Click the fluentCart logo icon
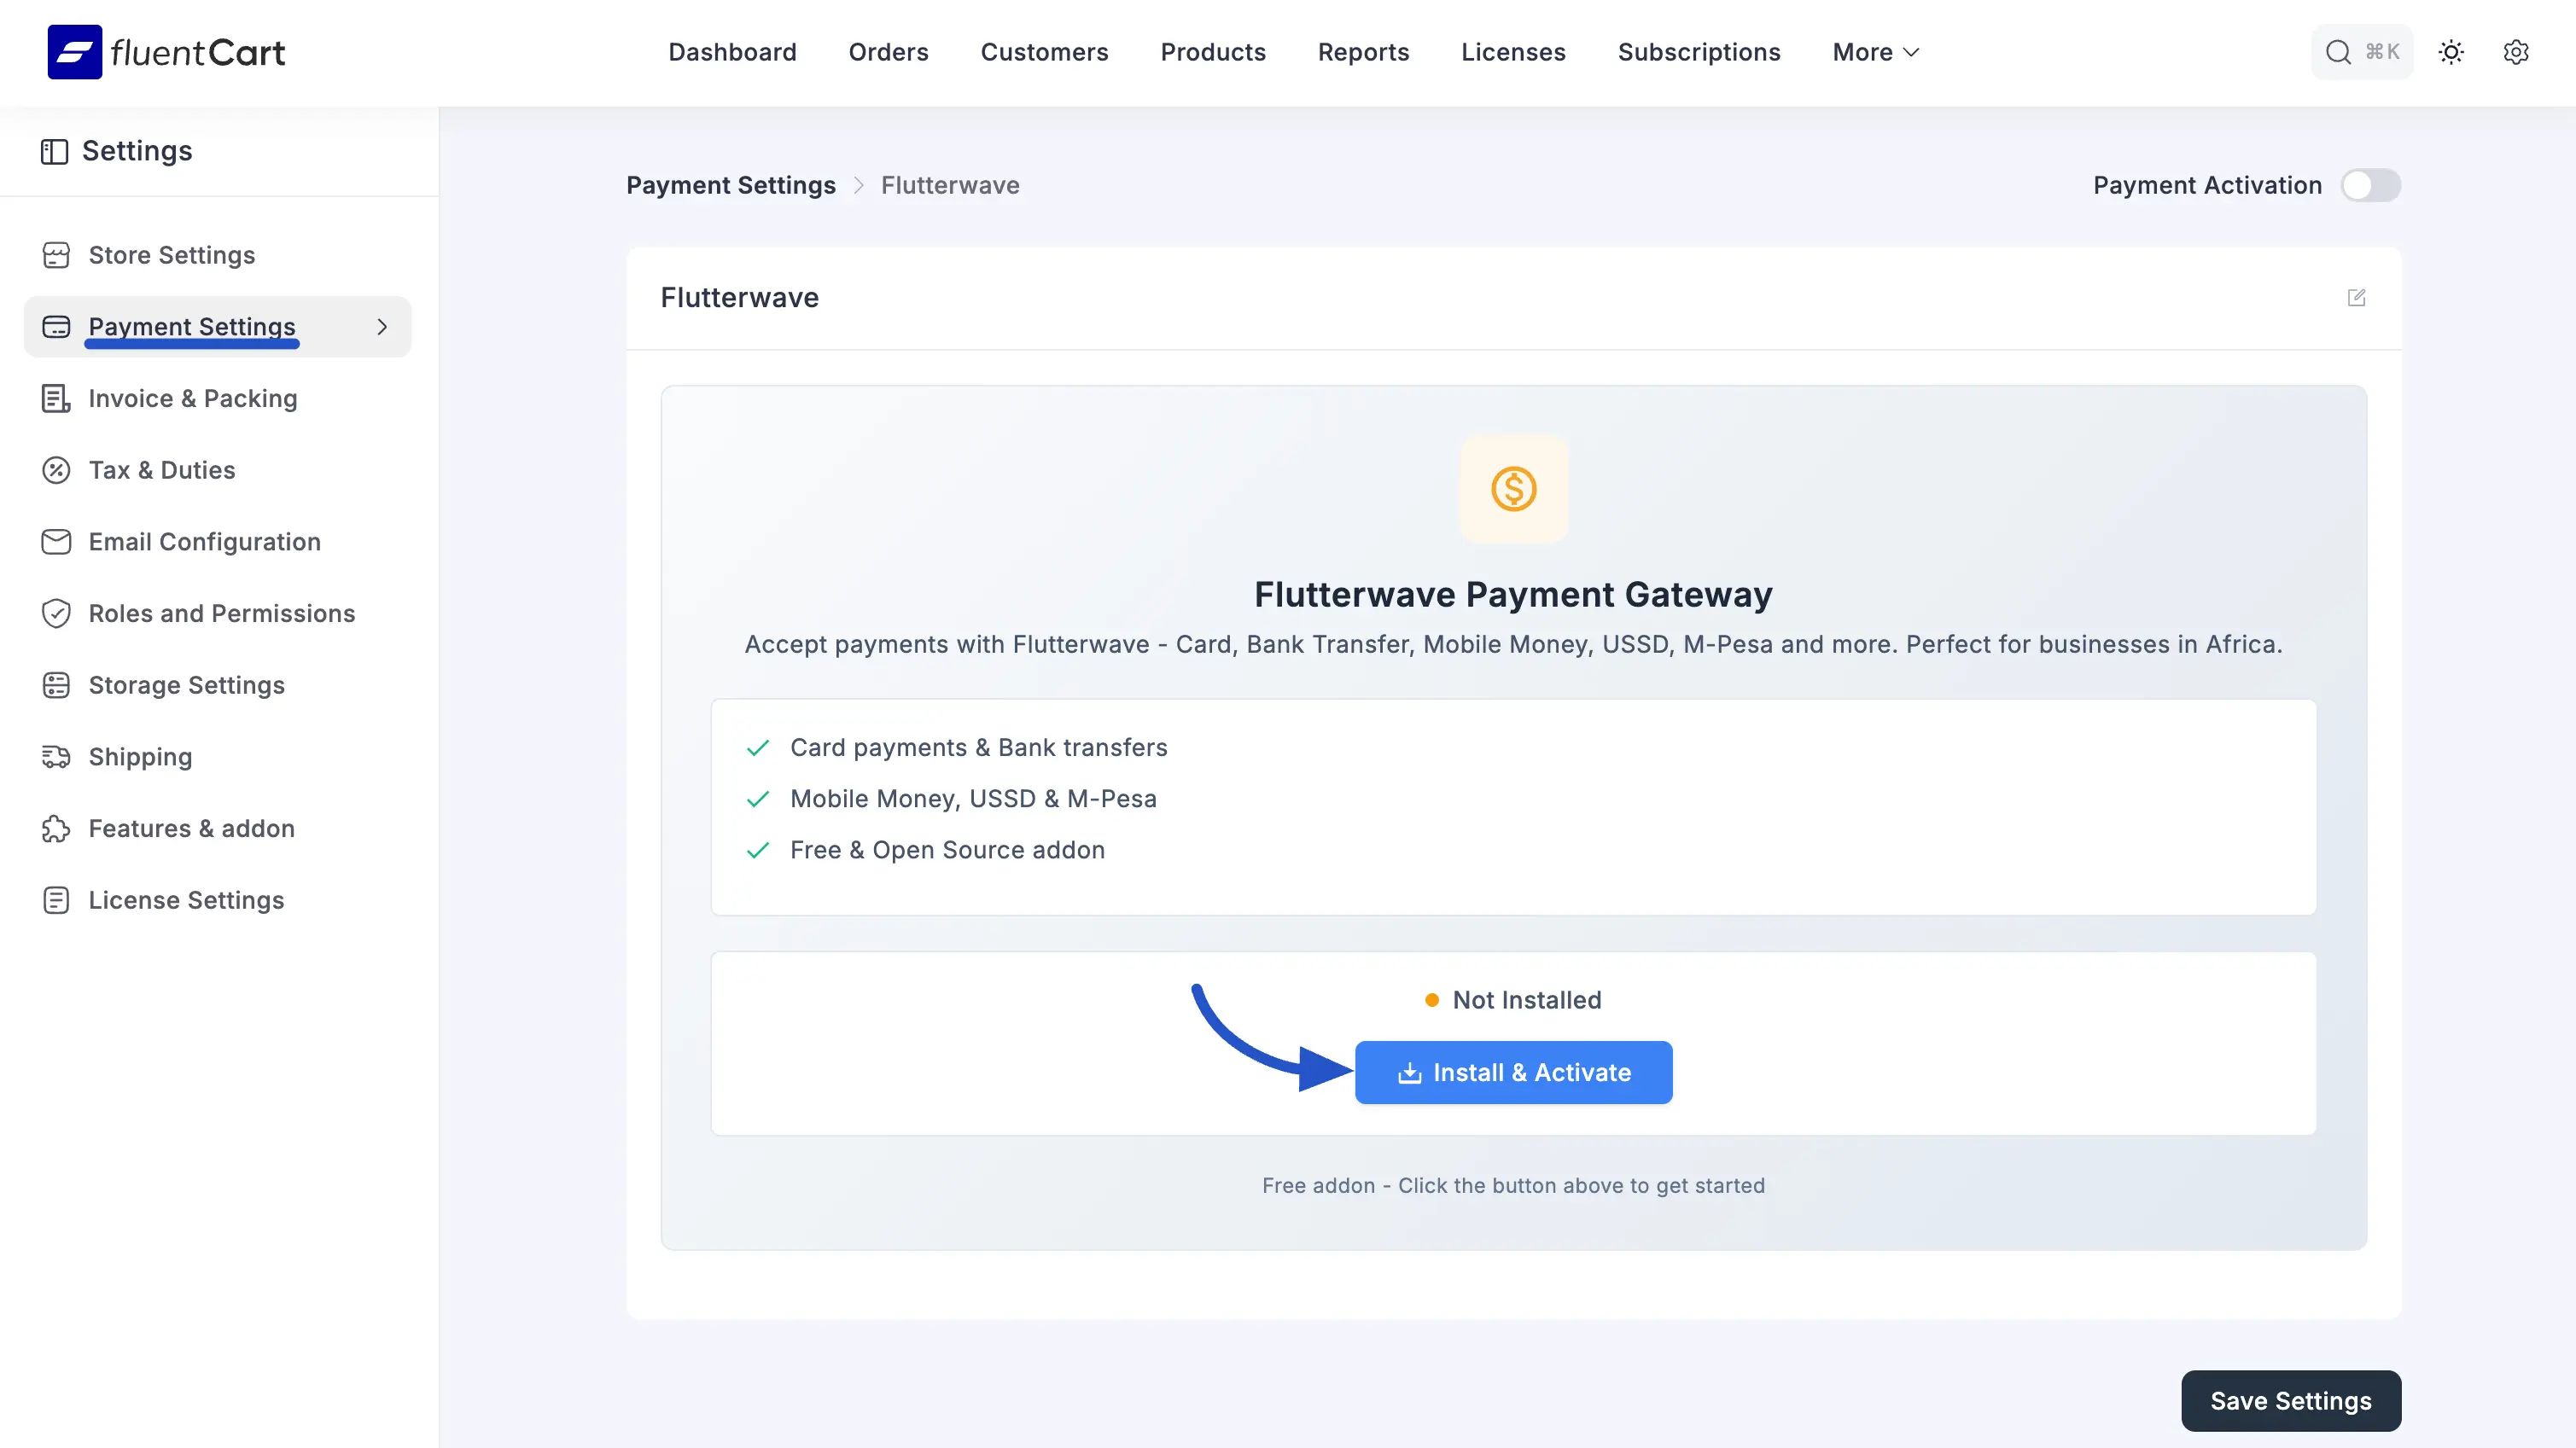2576x1448 pixels. pyautogui.click(x=74, y=52)
